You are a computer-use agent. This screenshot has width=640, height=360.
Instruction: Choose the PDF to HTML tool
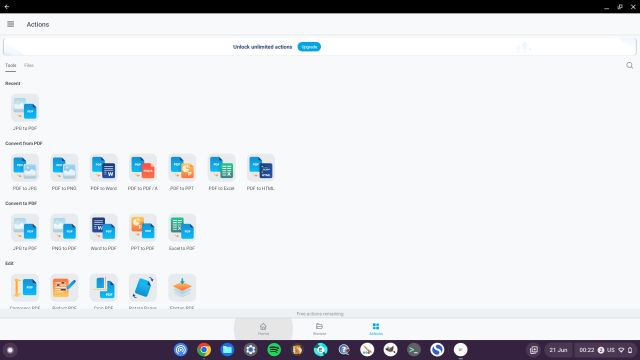(260, 172)
